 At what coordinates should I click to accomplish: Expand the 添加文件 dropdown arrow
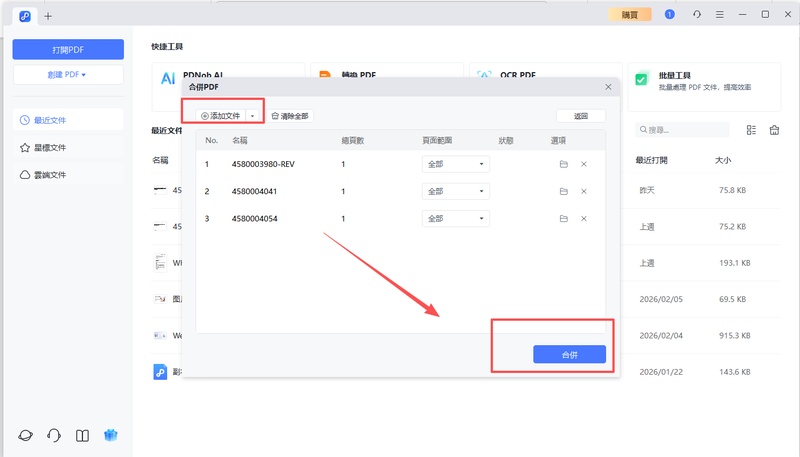252,116
